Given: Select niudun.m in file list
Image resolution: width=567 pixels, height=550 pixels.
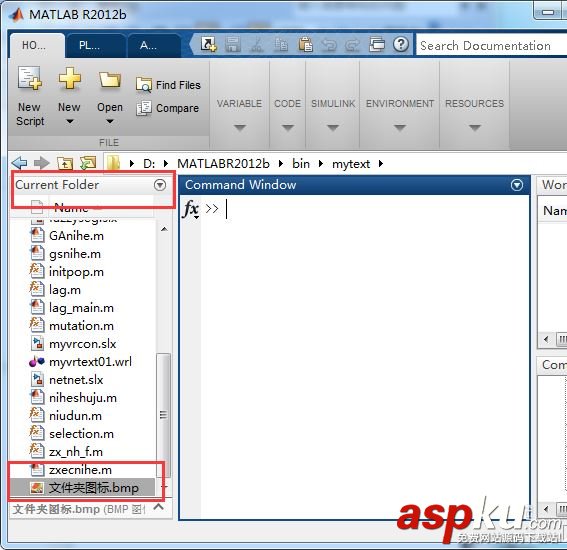Looking at the screenshot, I should (75, 416).
